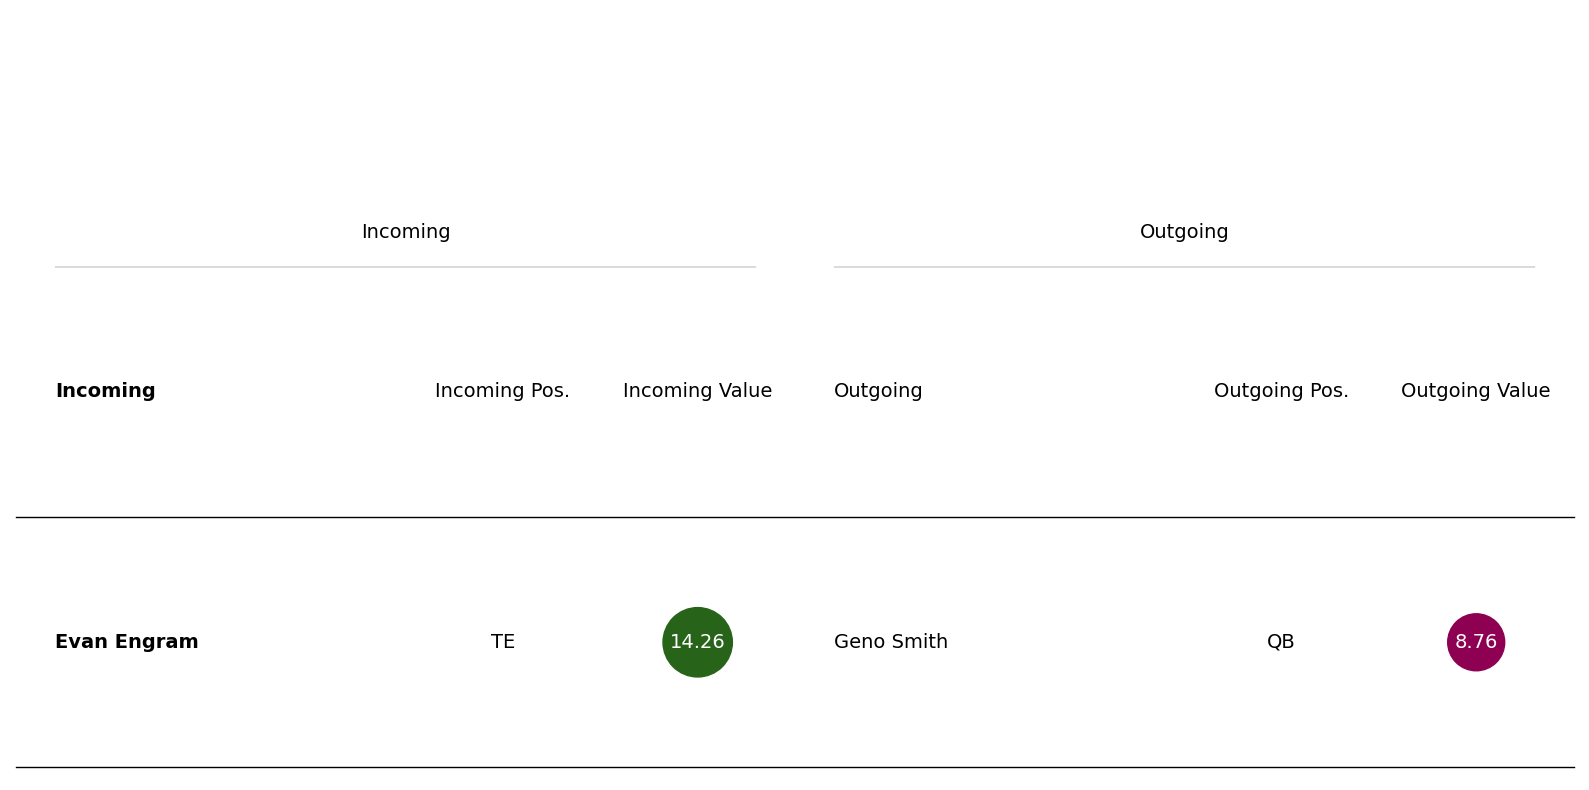Click the Outgoing Value column header
1589x790 pixels.
coord(1475,391)
